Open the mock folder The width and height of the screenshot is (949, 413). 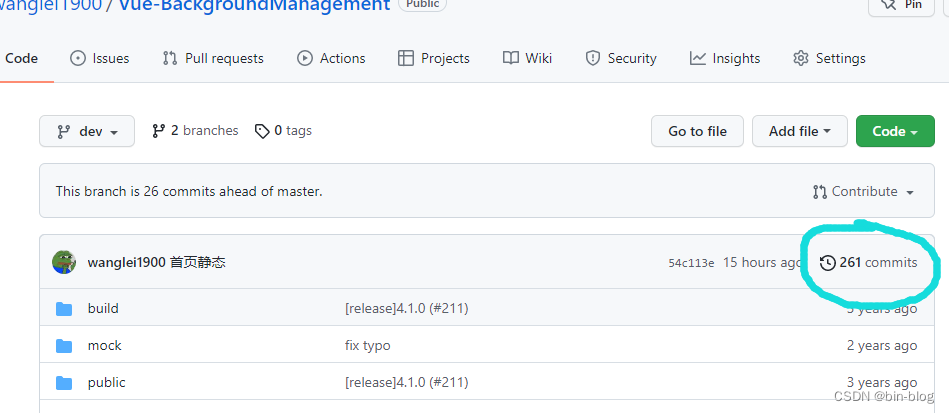pos(105,346)
